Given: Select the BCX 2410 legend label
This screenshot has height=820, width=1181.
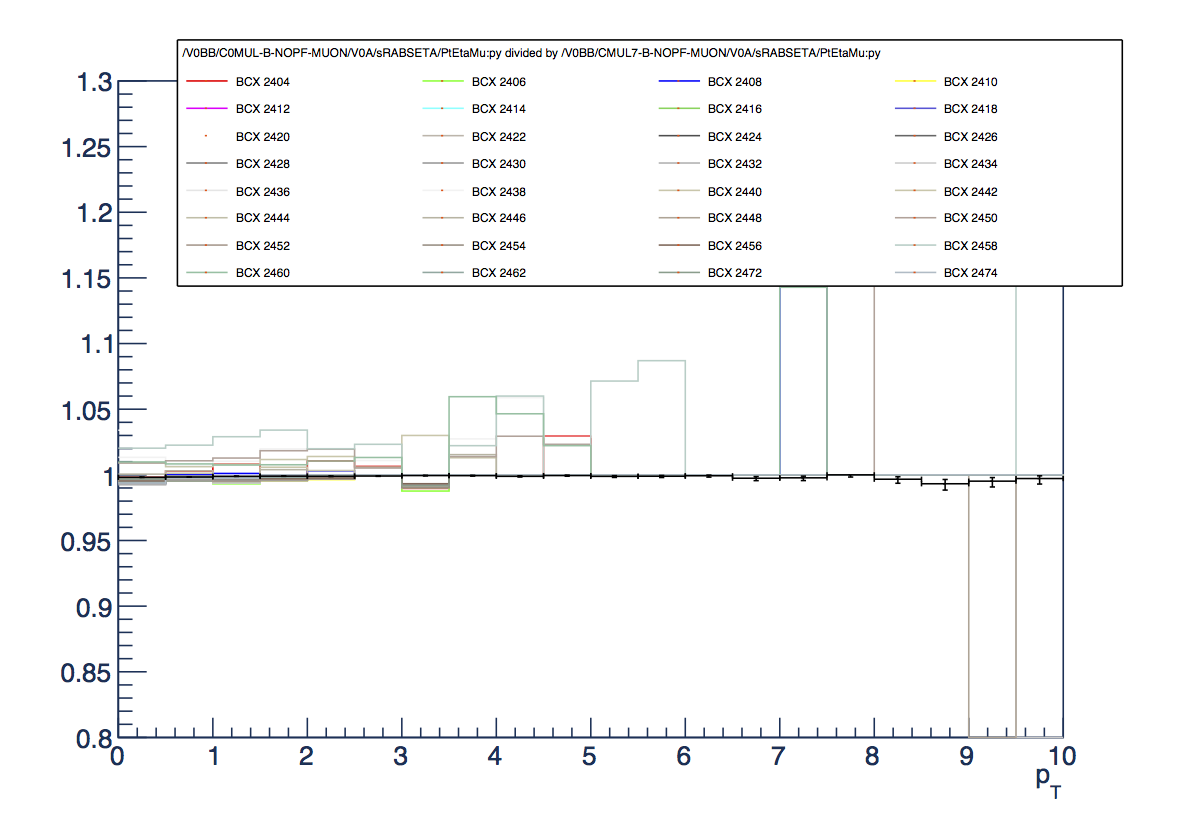Looking at the screenshot, I should (x=970, y=81).
